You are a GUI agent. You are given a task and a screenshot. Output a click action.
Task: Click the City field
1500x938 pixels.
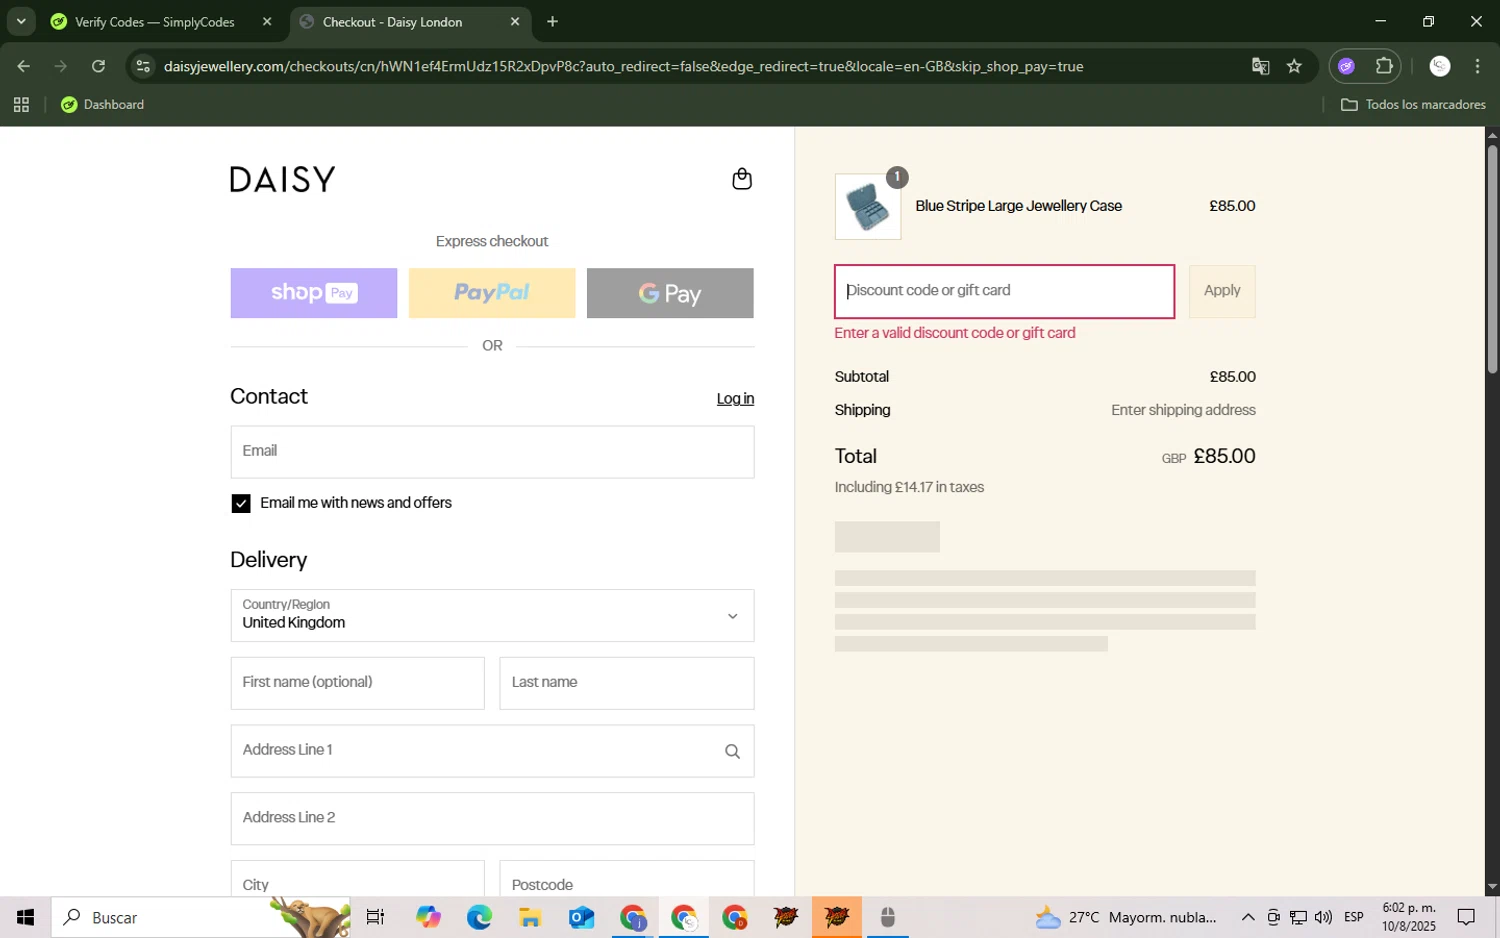pos(357,879)
